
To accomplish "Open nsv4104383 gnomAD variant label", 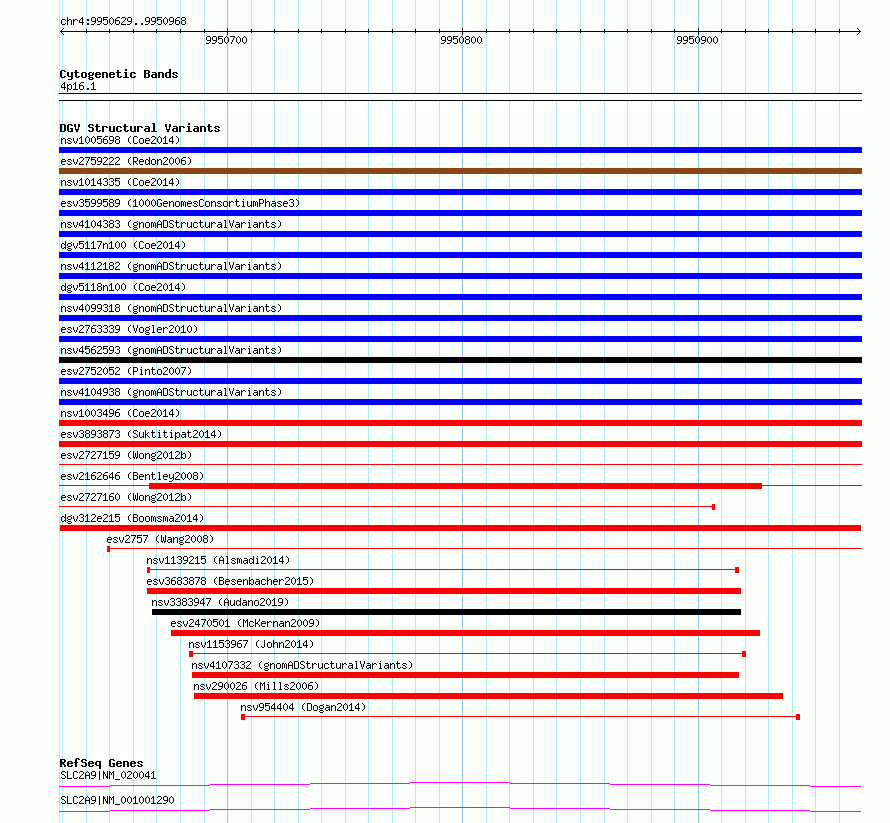I will pyautogui.click(x=171, y=224).
